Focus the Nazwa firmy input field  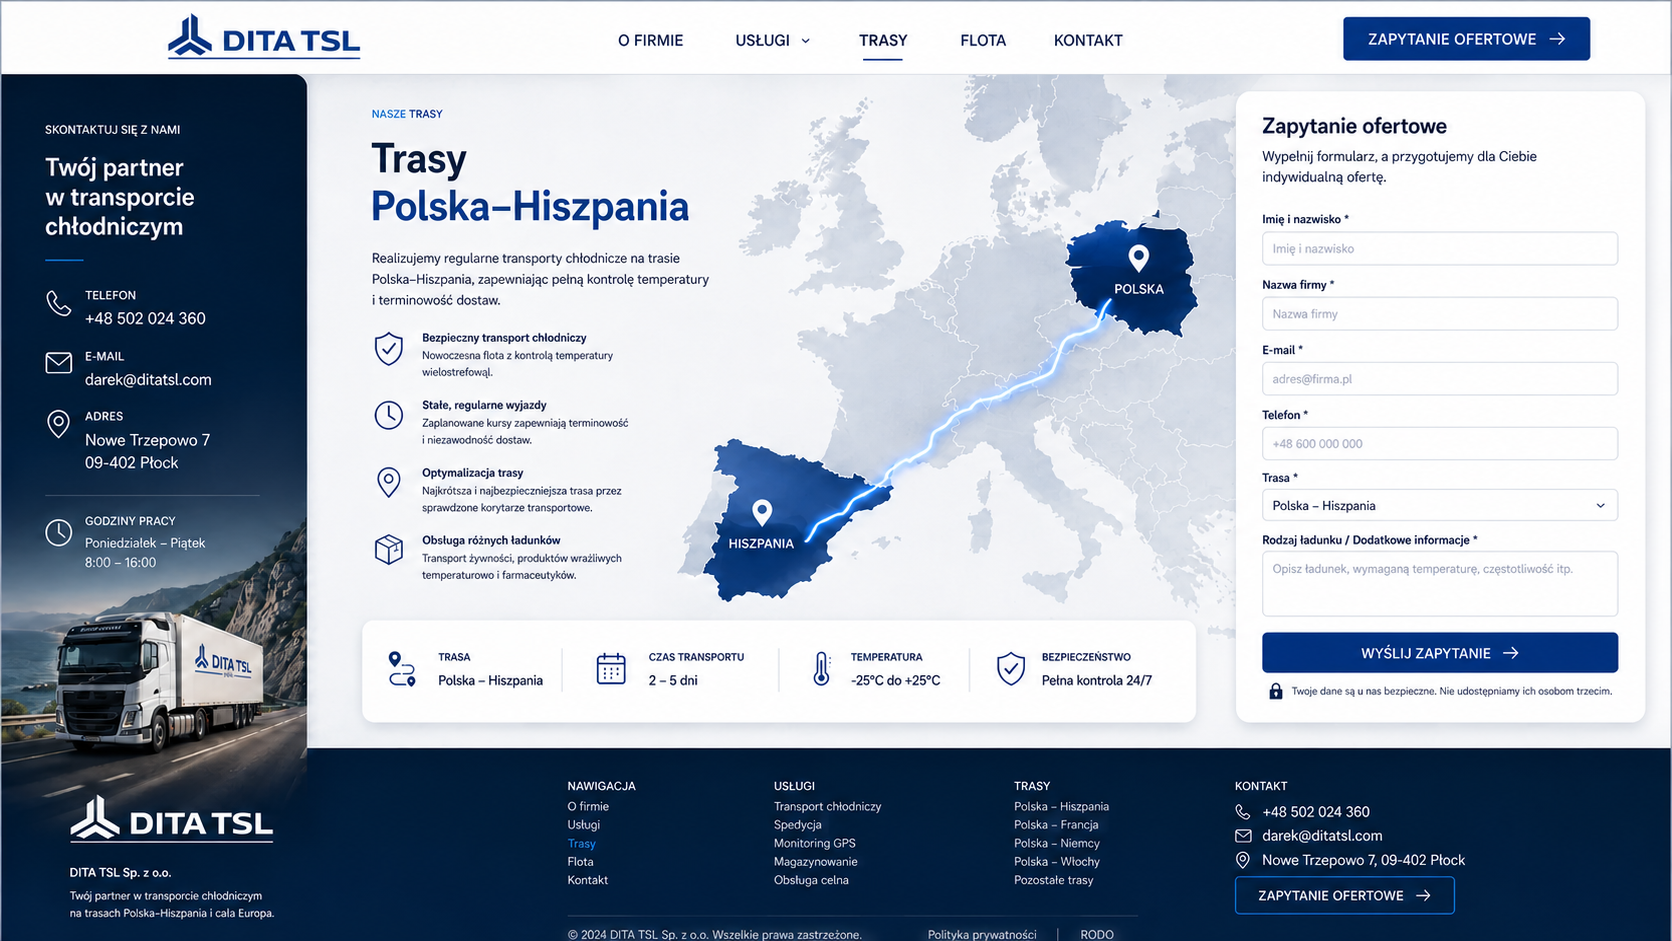point(1440,313)
